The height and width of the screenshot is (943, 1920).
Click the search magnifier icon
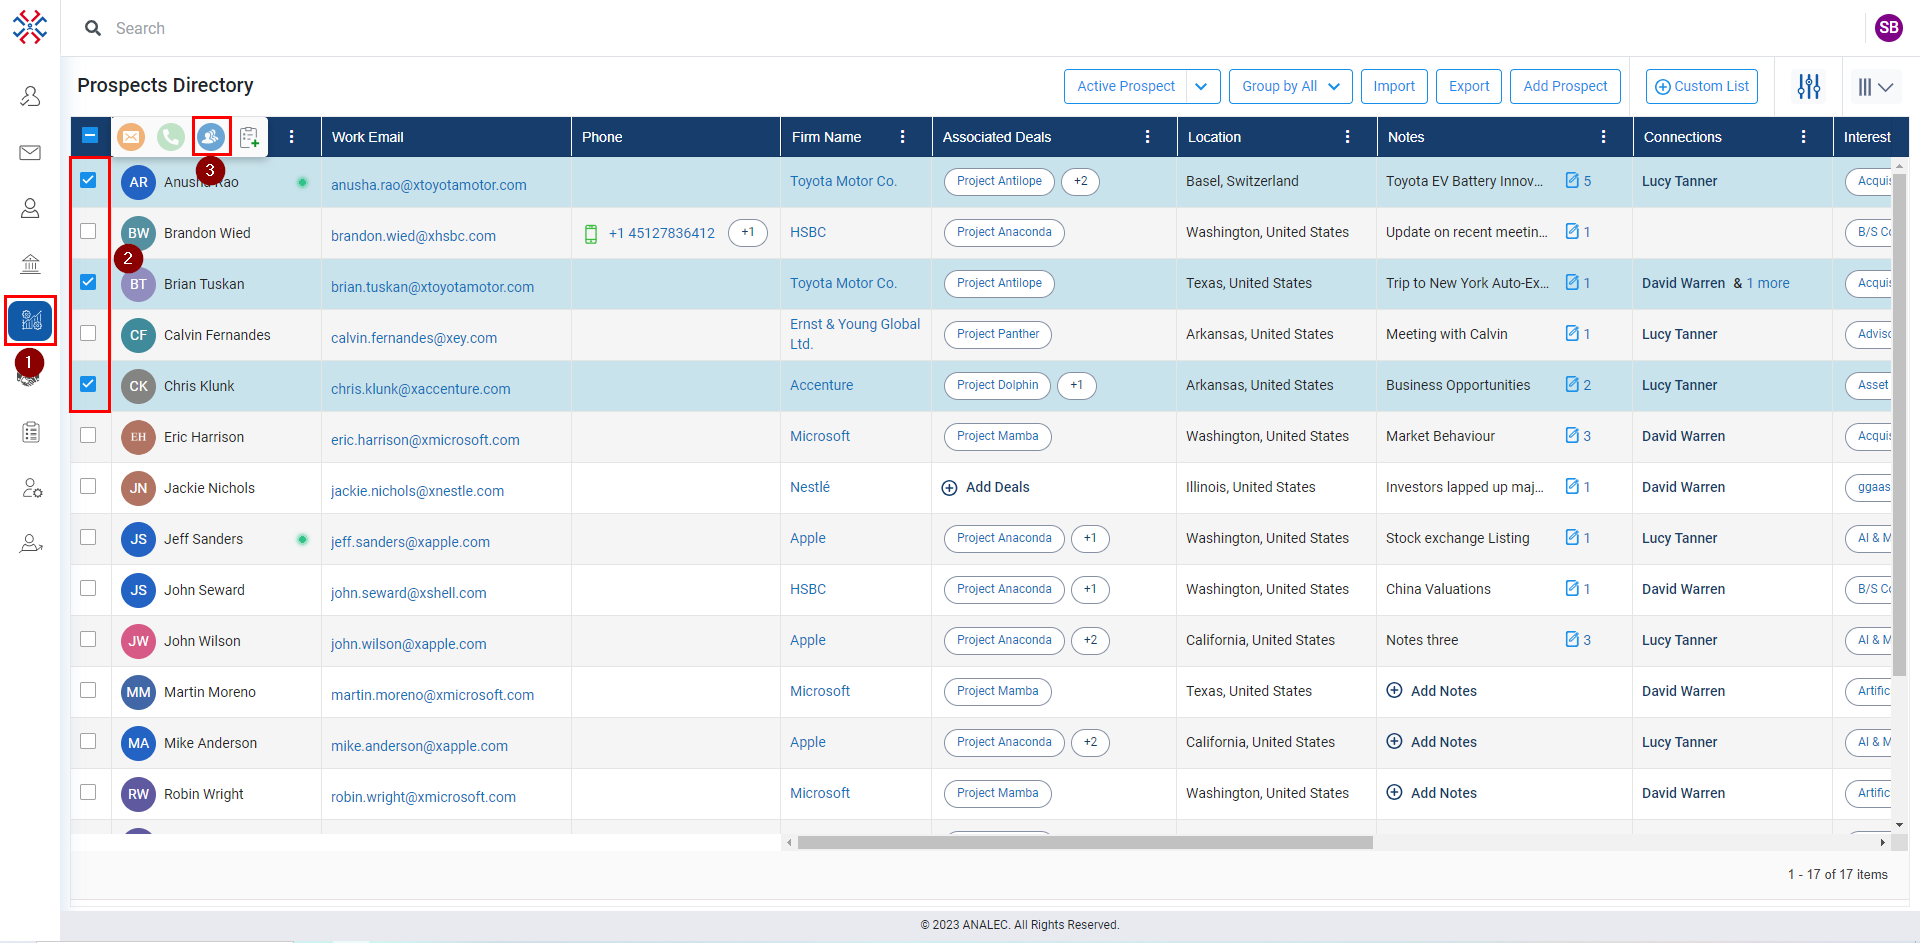click(93, 28)
